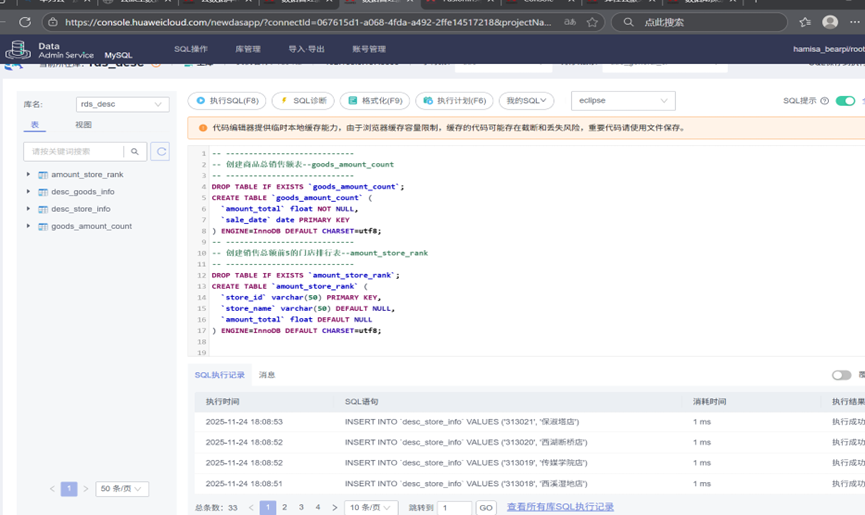Click the address bar URL
The width and height of the screenshot is (865, 515).
308,22
